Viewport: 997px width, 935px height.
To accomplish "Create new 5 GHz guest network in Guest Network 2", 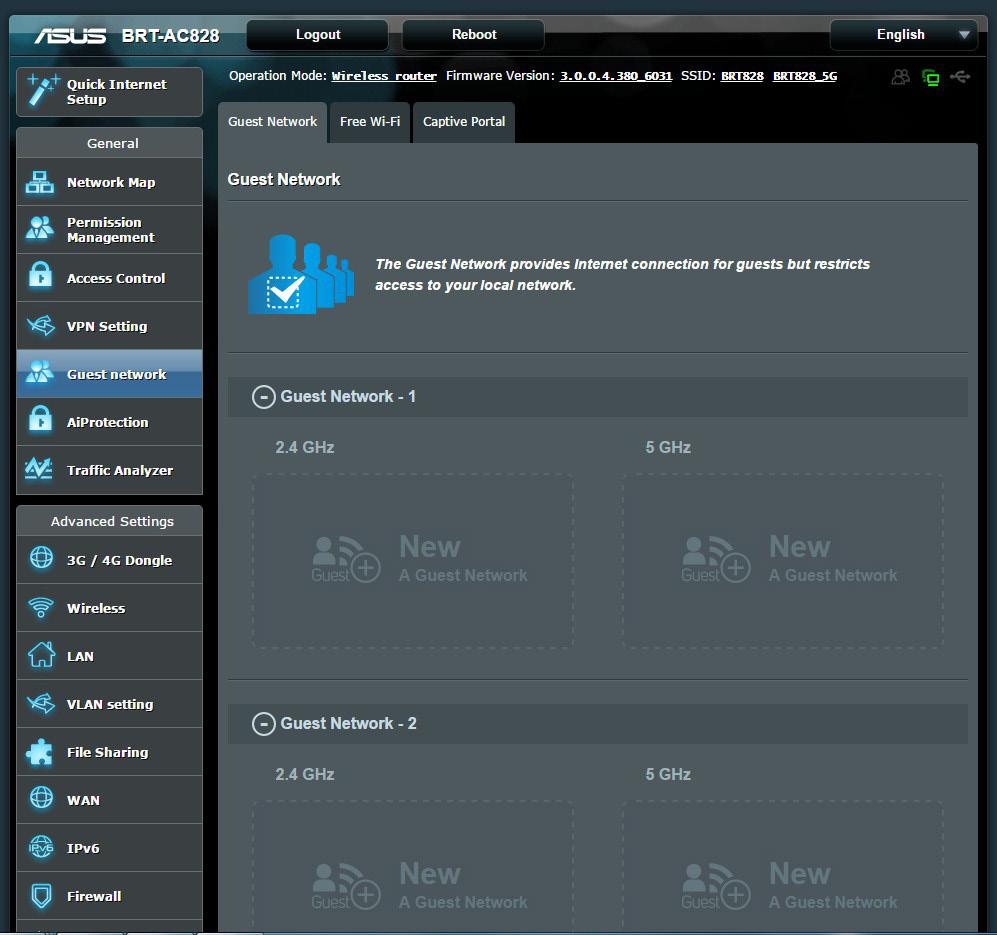I will click(x=783, y=868).
